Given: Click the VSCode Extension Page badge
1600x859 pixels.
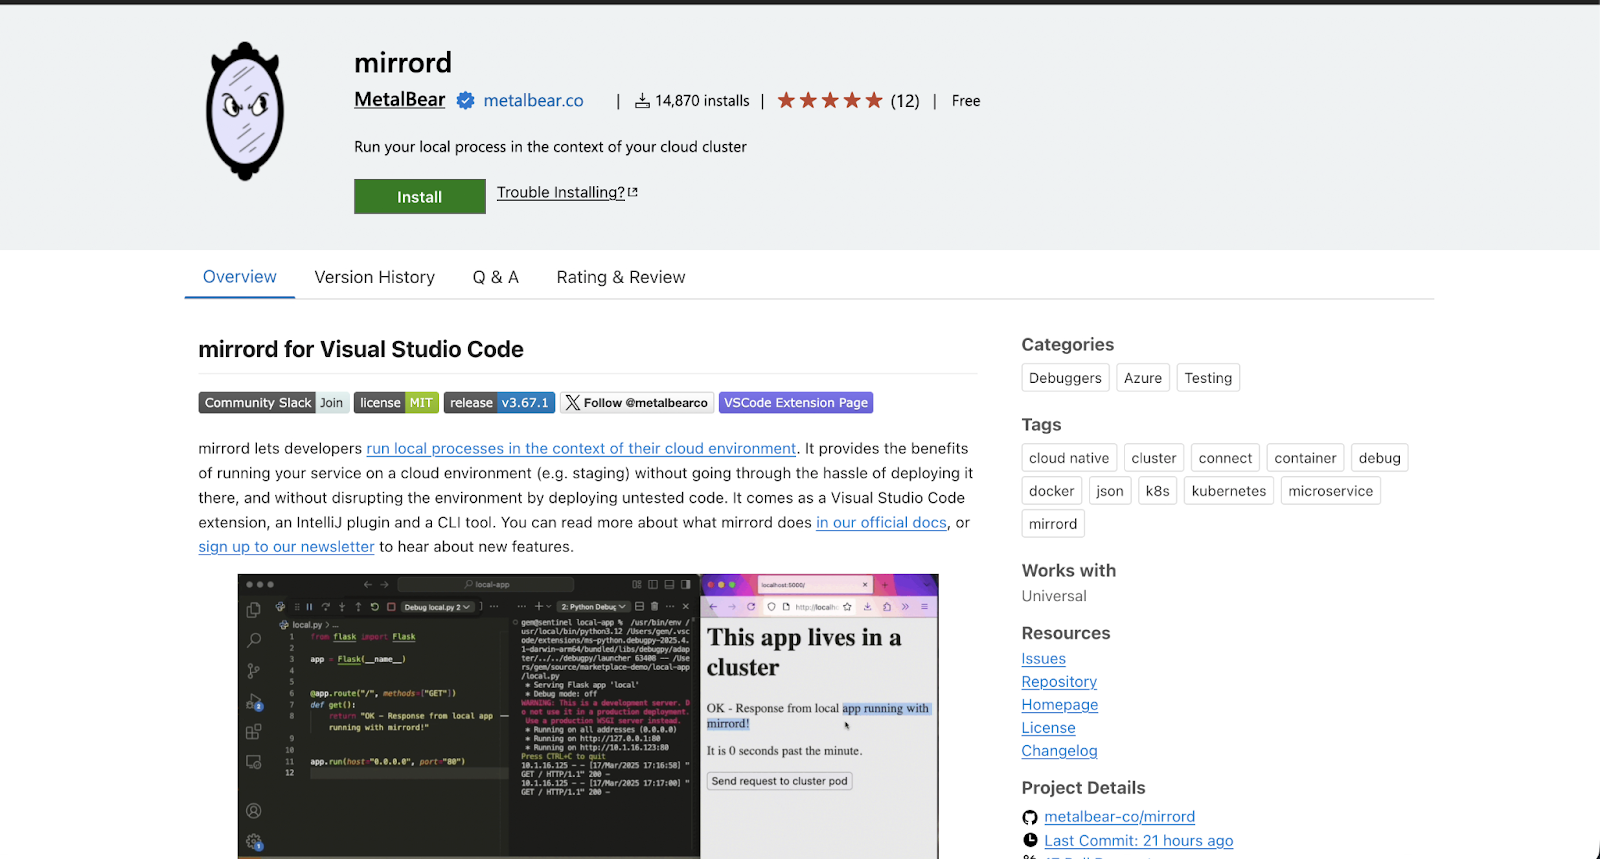Looking at the screenshot, I should click(x=796, y=403).
